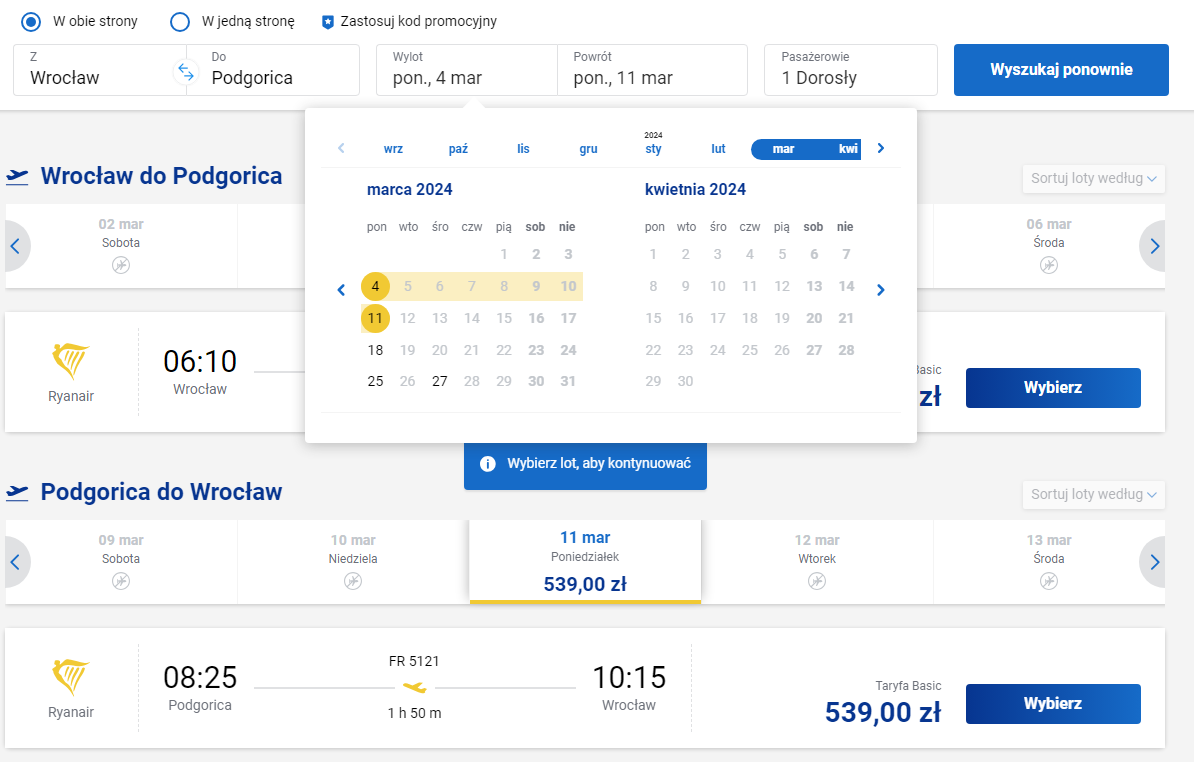Select 'wrz' month tab in calendar
Viewport: 1194px width, 762px height.
(x=394, y=149)
